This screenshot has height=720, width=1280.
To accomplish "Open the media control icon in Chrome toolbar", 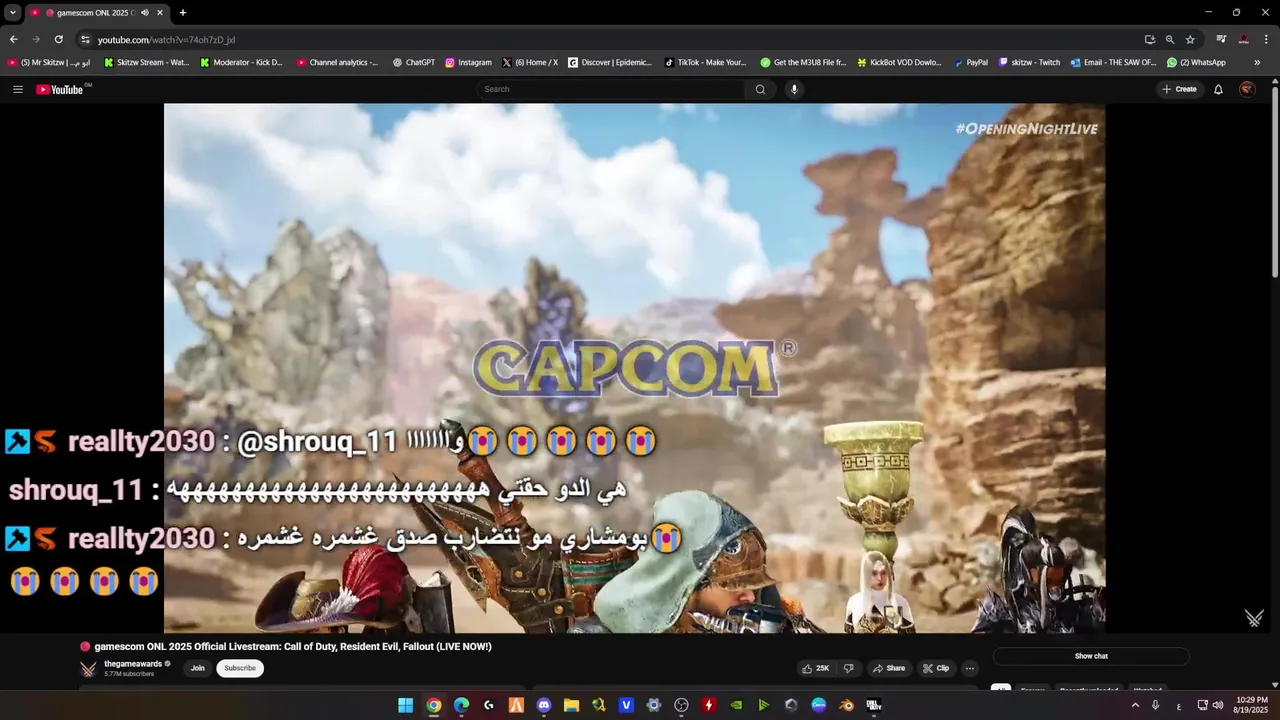I will point(1221,39).
